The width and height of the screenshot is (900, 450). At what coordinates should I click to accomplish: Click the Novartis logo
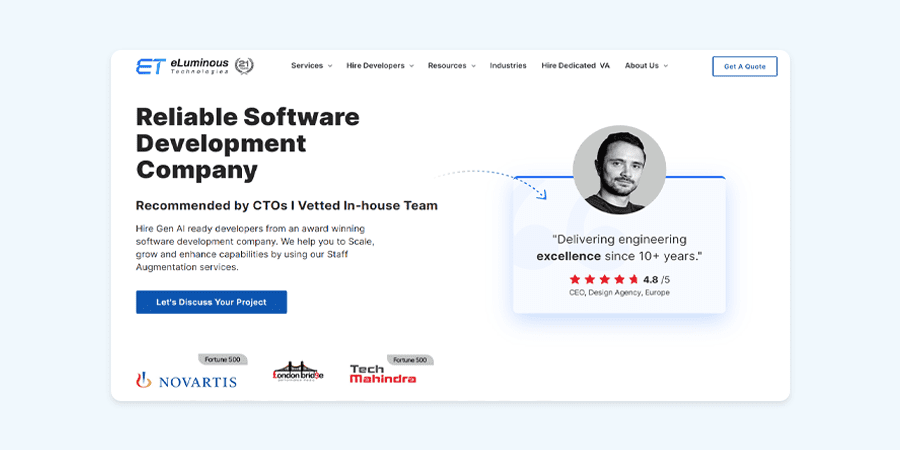coord(187,380)
